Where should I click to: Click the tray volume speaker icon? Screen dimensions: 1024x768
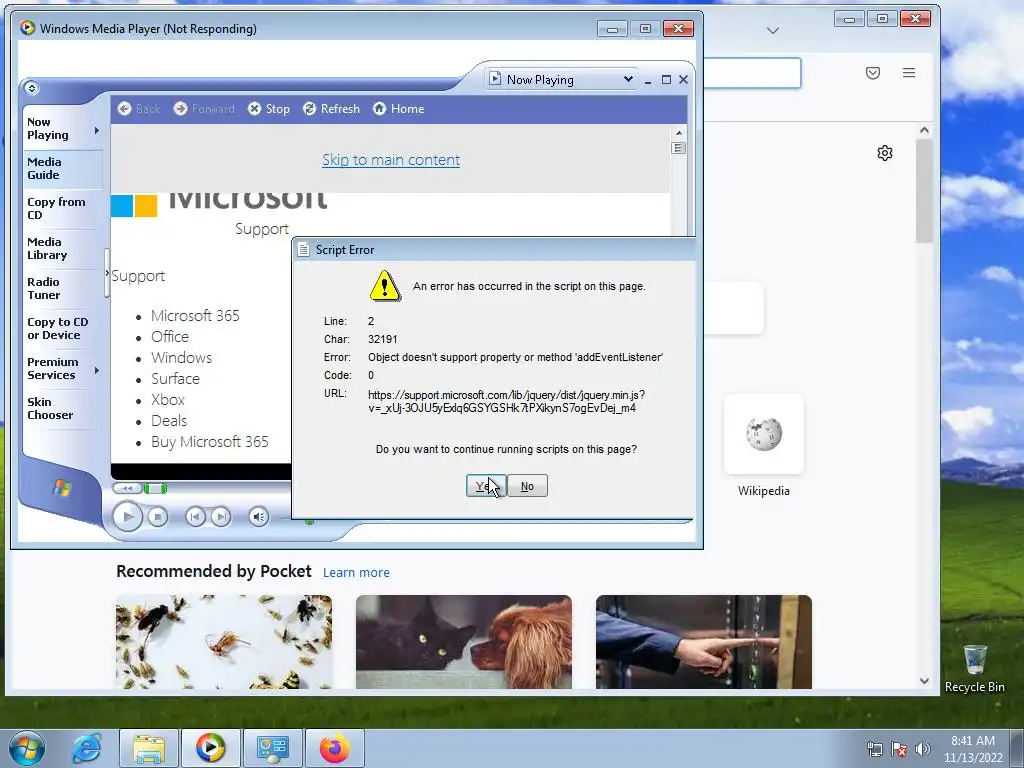click(x=922, y=749)
